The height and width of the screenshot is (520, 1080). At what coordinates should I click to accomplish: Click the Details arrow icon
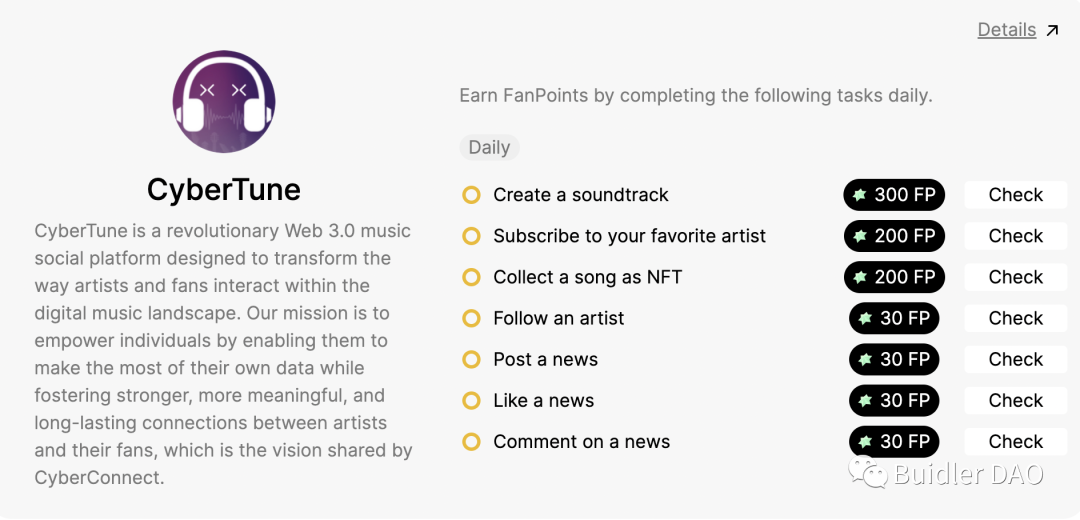click(1052, 30)
